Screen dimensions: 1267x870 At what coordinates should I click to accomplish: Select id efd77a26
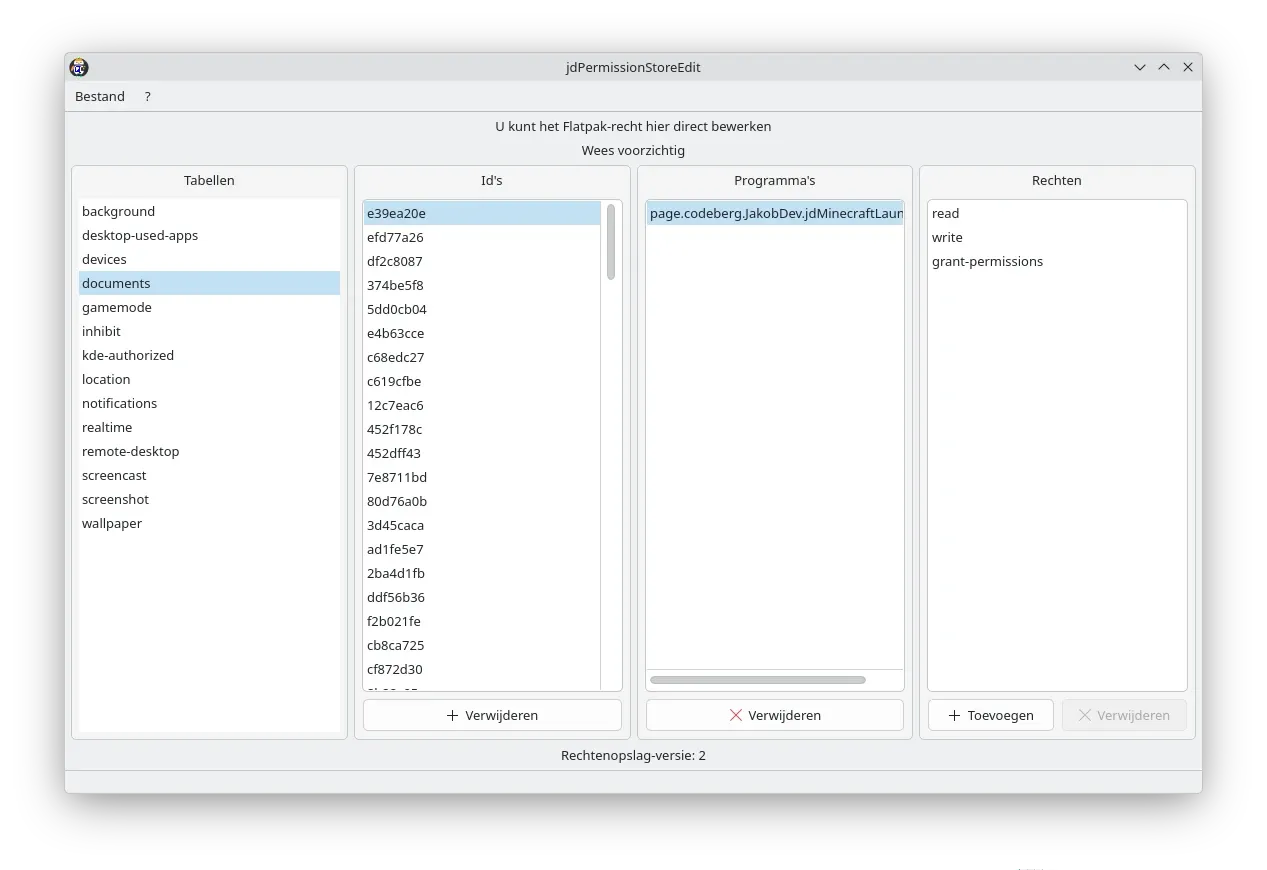click(x=482, y=237)
